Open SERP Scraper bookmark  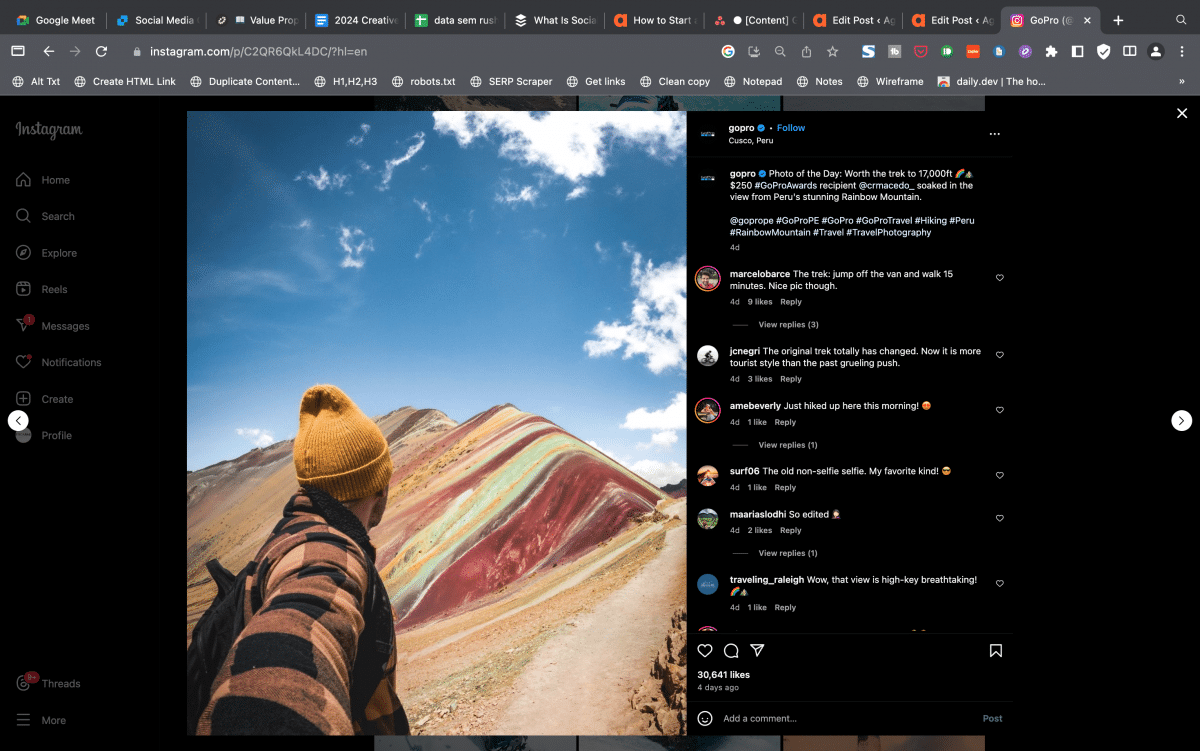(x=510, y=81)
